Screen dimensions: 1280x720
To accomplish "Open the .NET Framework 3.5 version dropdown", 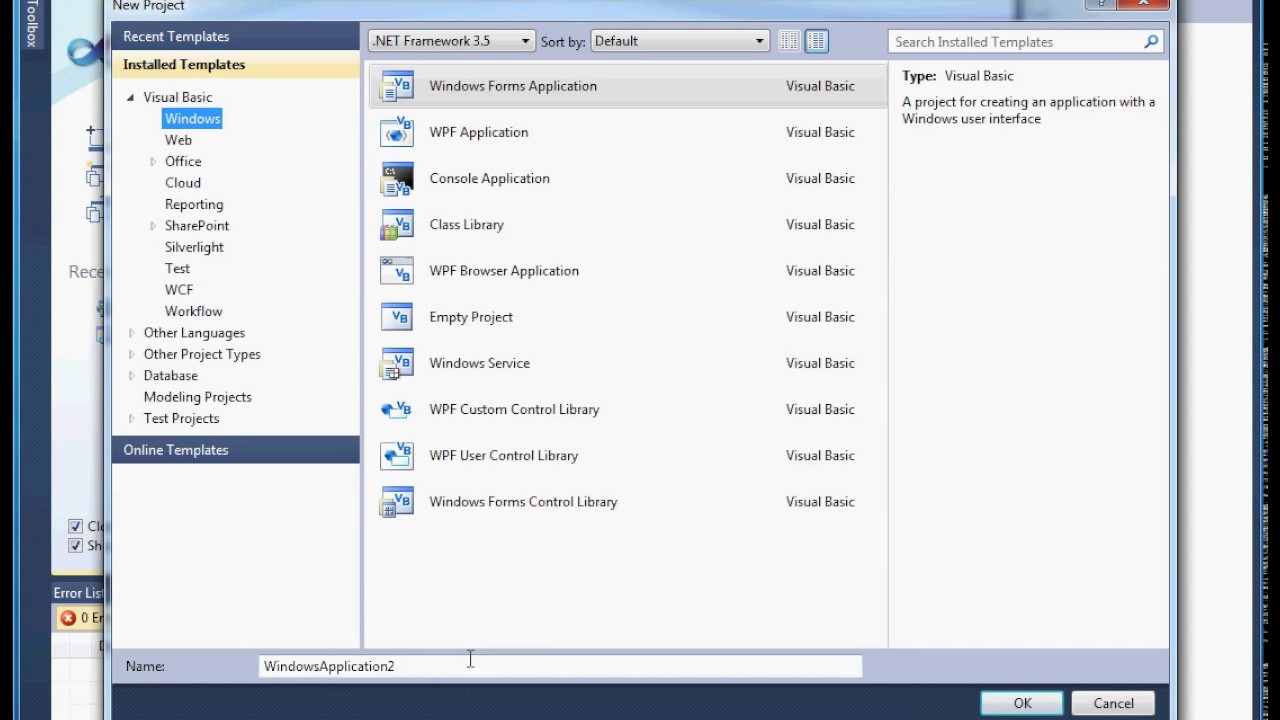I will pos(451,41).
